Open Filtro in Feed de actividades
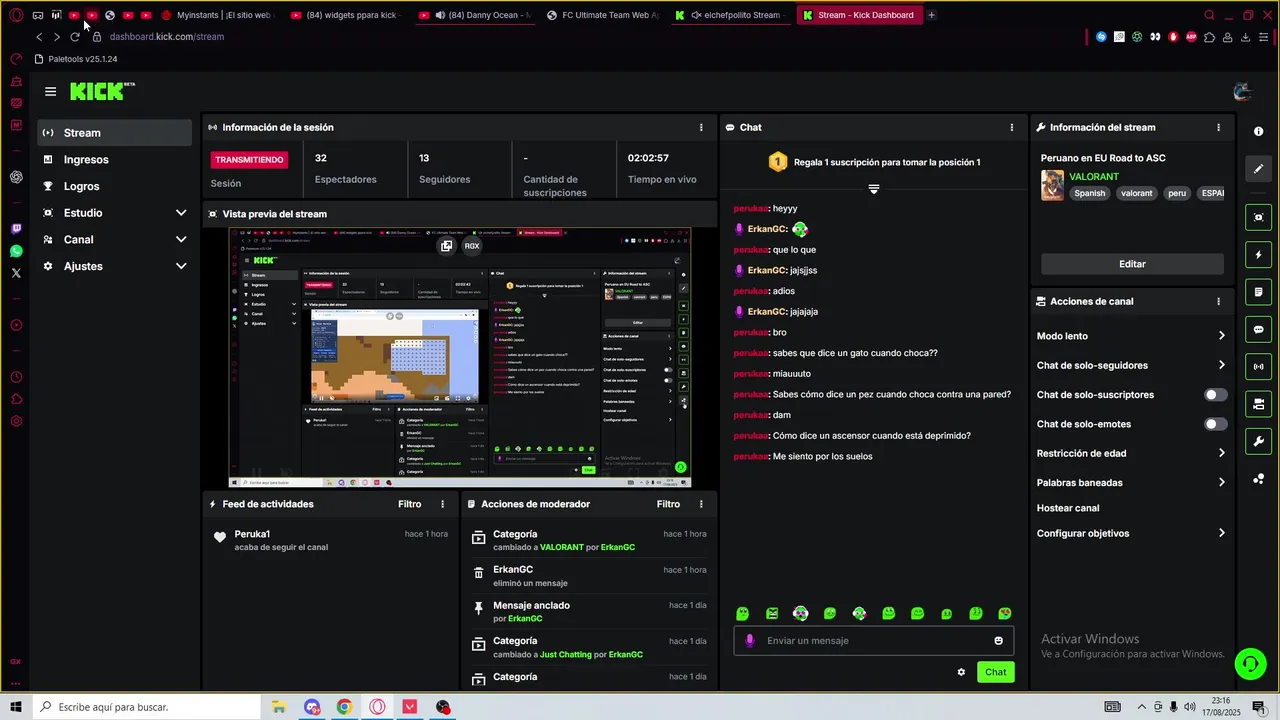 point(409,504)
